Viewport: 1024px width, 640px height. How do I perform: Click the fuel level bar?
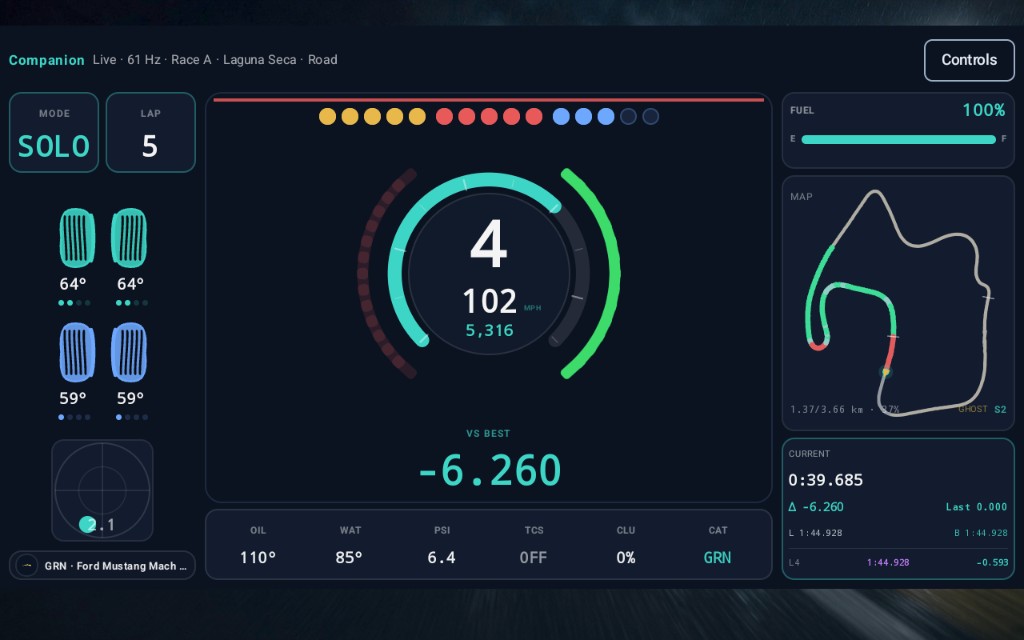(898, 139)
